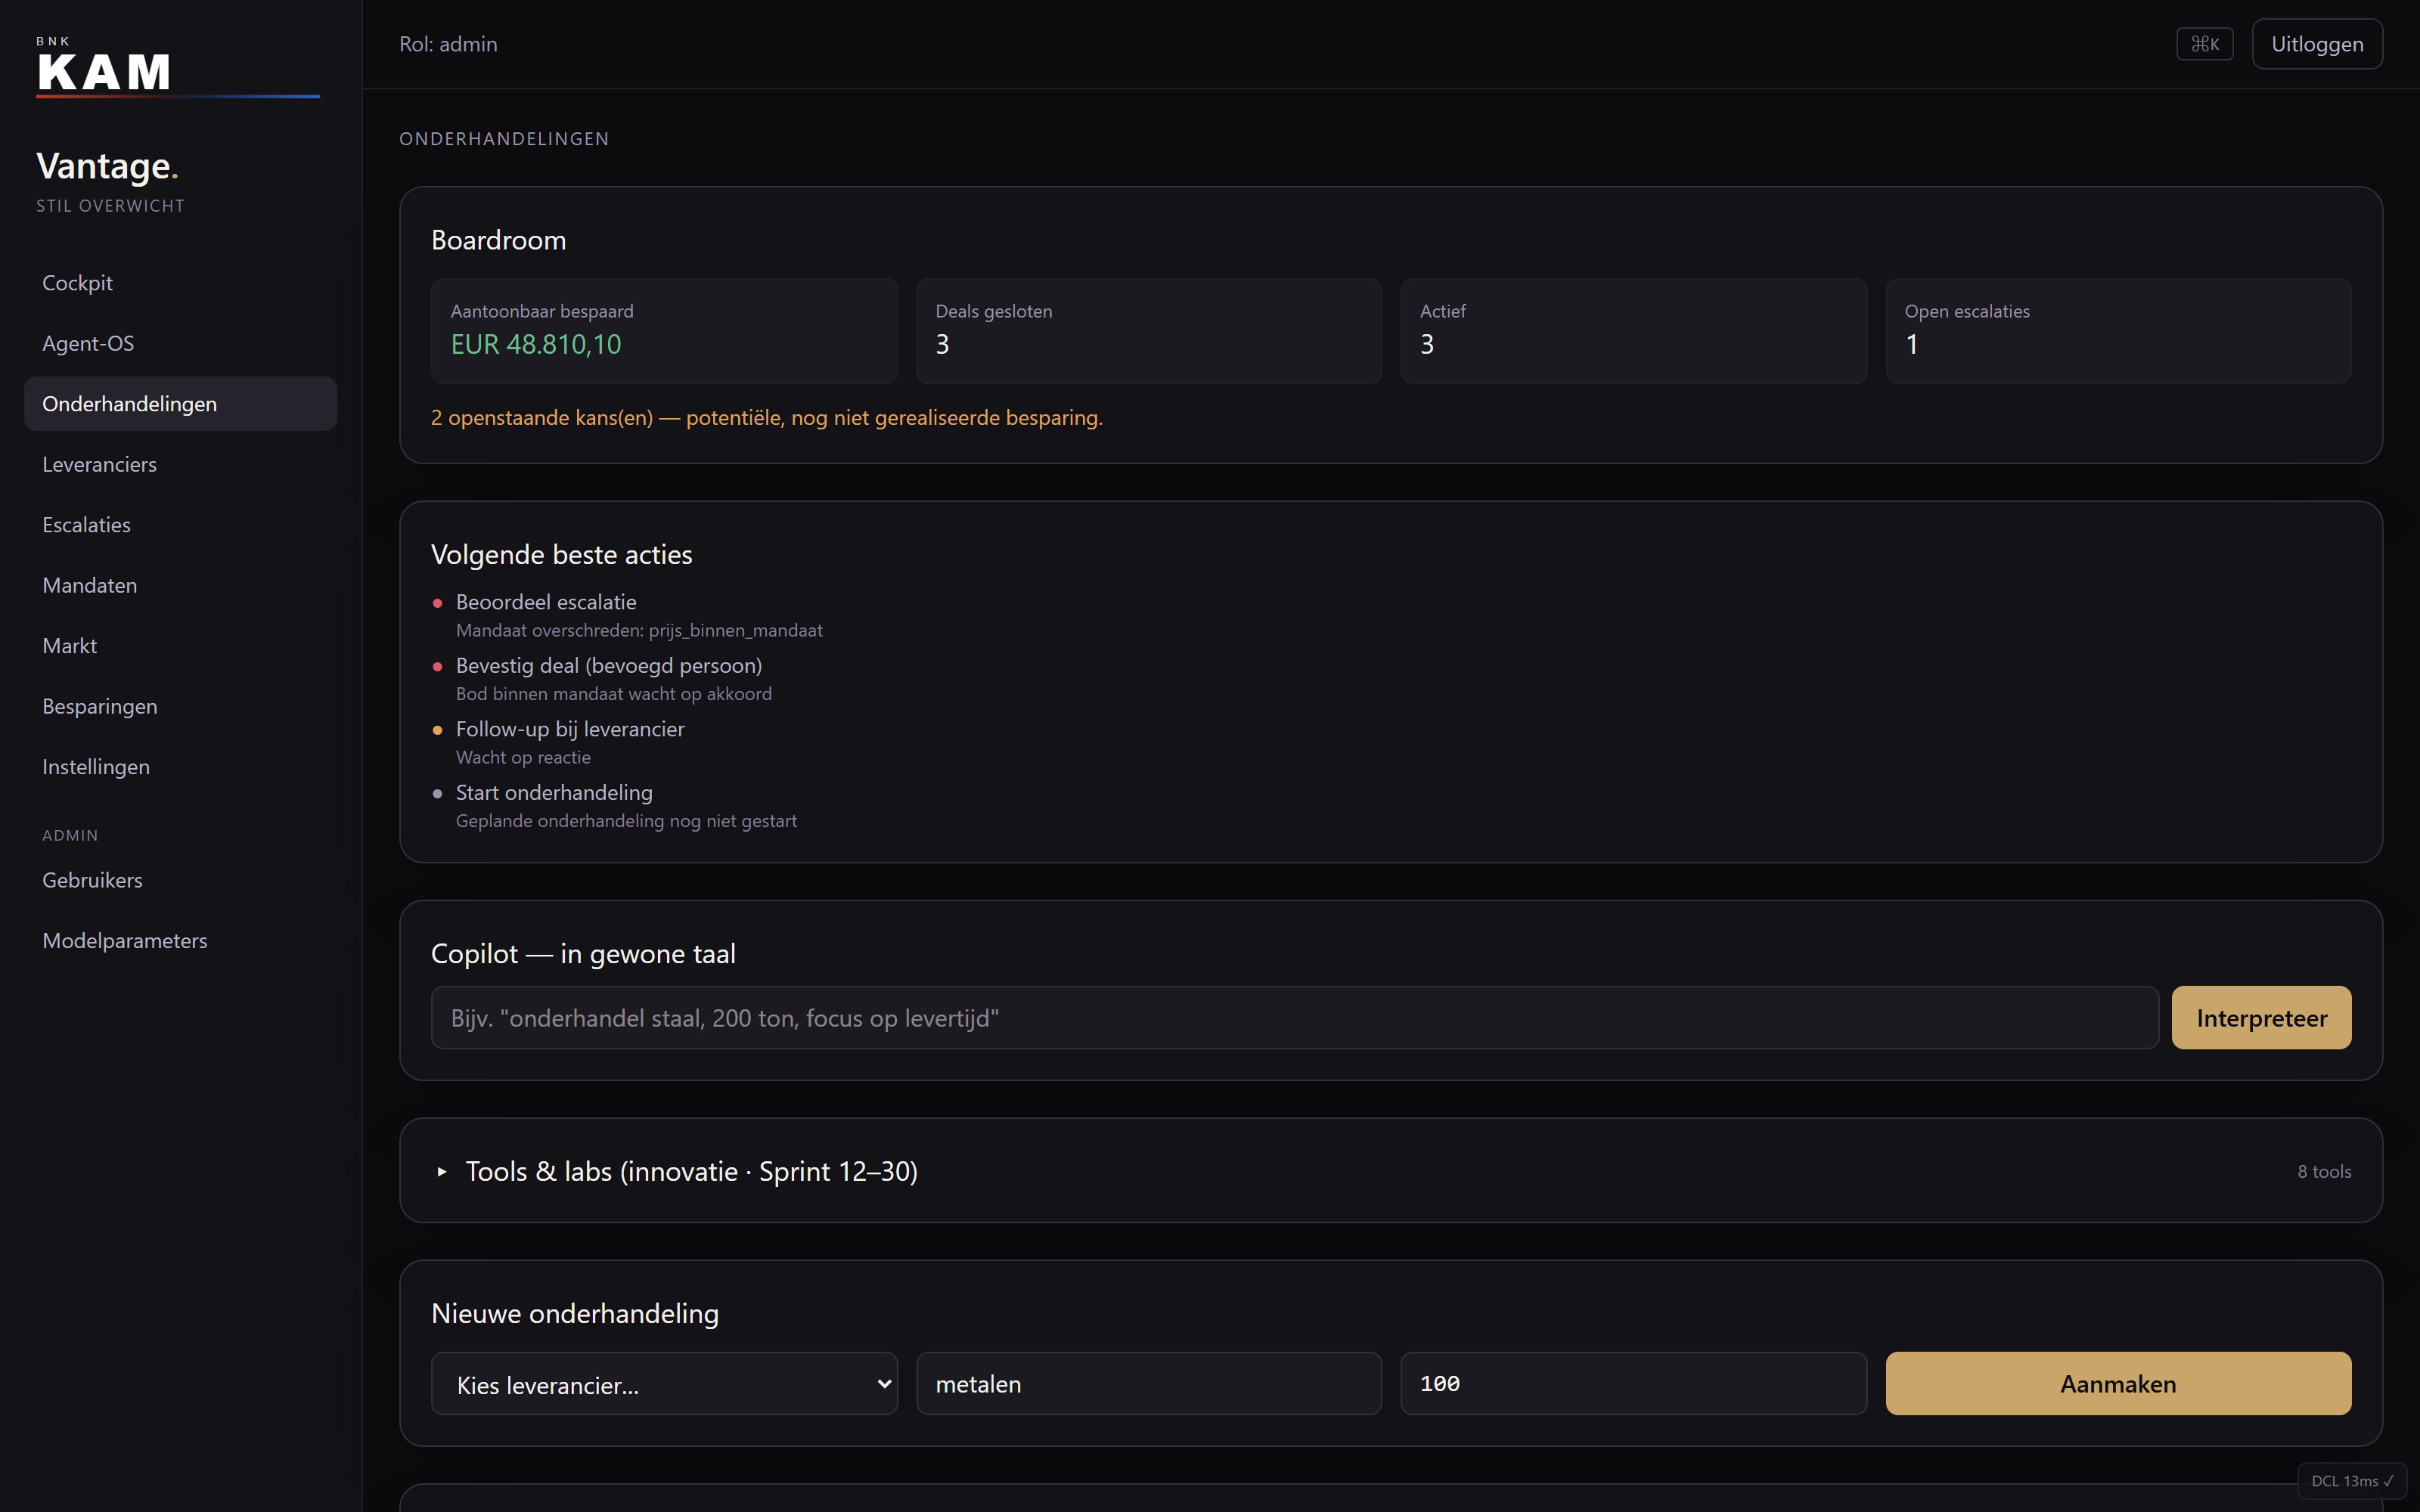Click 'Geplande onderhandeling nog niet gestart' text
2420x1512 pixels.
pos(626,821)
